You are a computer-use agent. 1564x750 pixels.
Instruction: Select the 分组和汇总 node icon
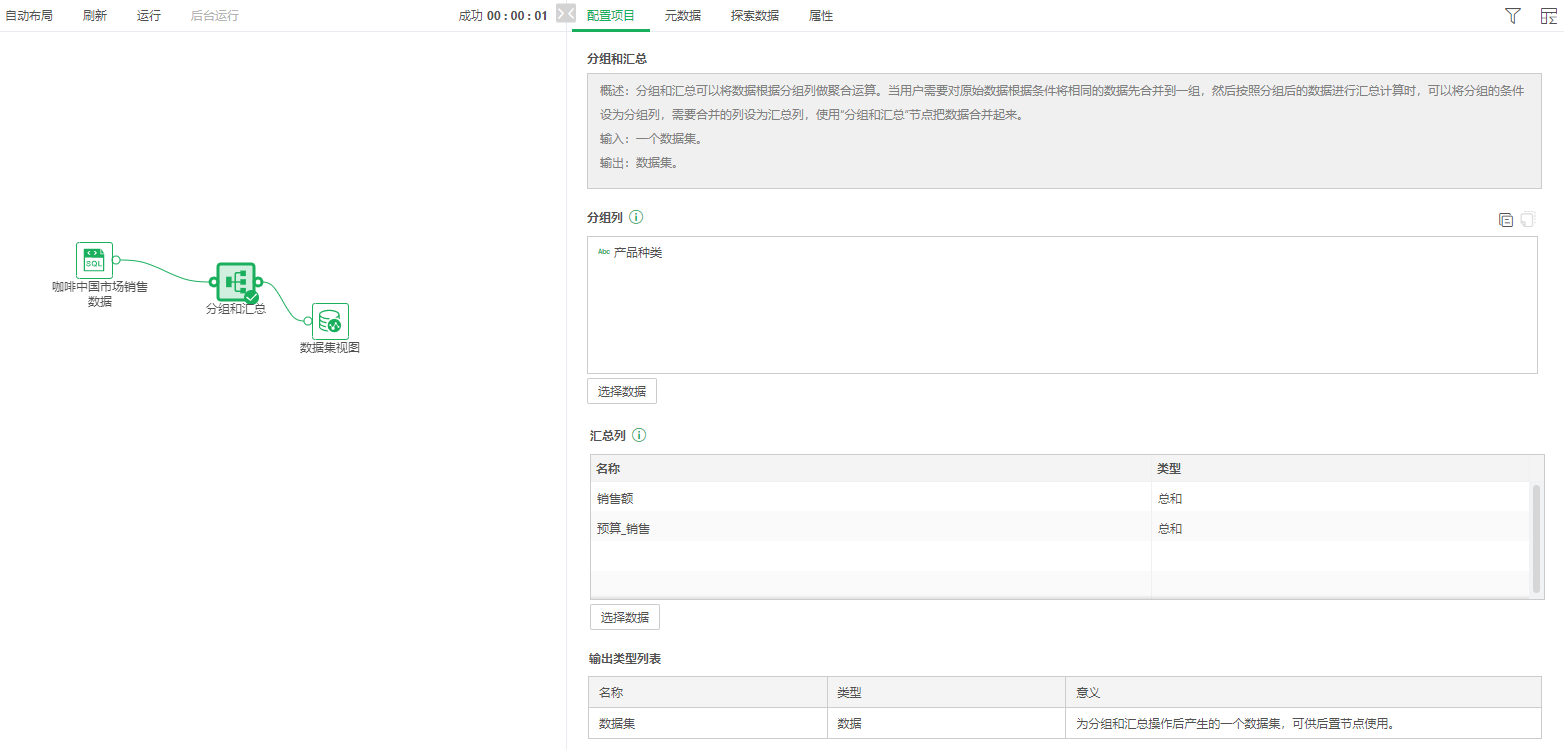click(236, 282)
